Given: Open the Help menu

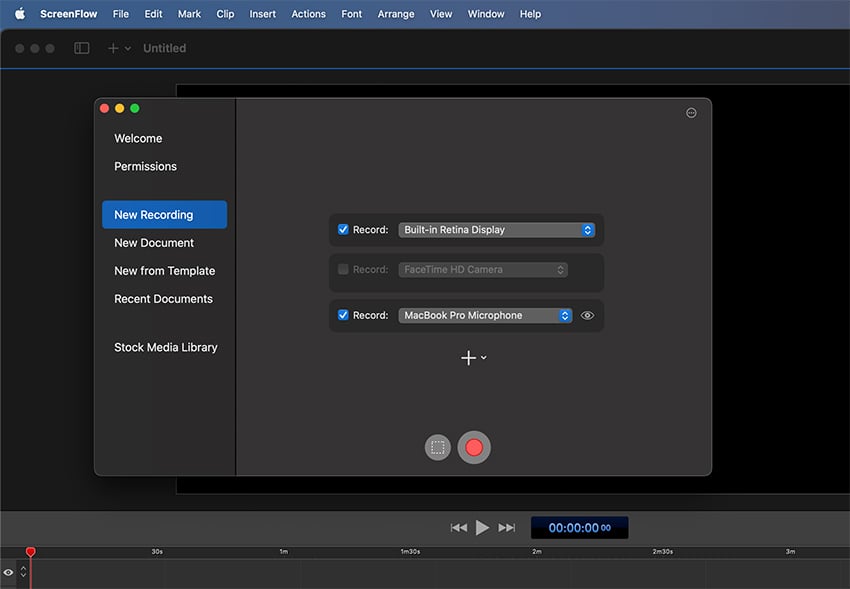Looking at the screenshot, I should point(530,14).
